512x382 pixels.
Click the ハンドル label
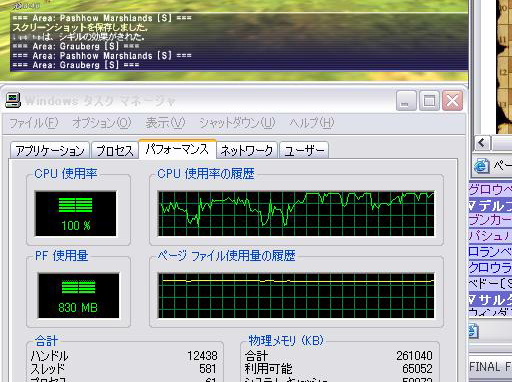pyautogui.click(x=49, y=356)
